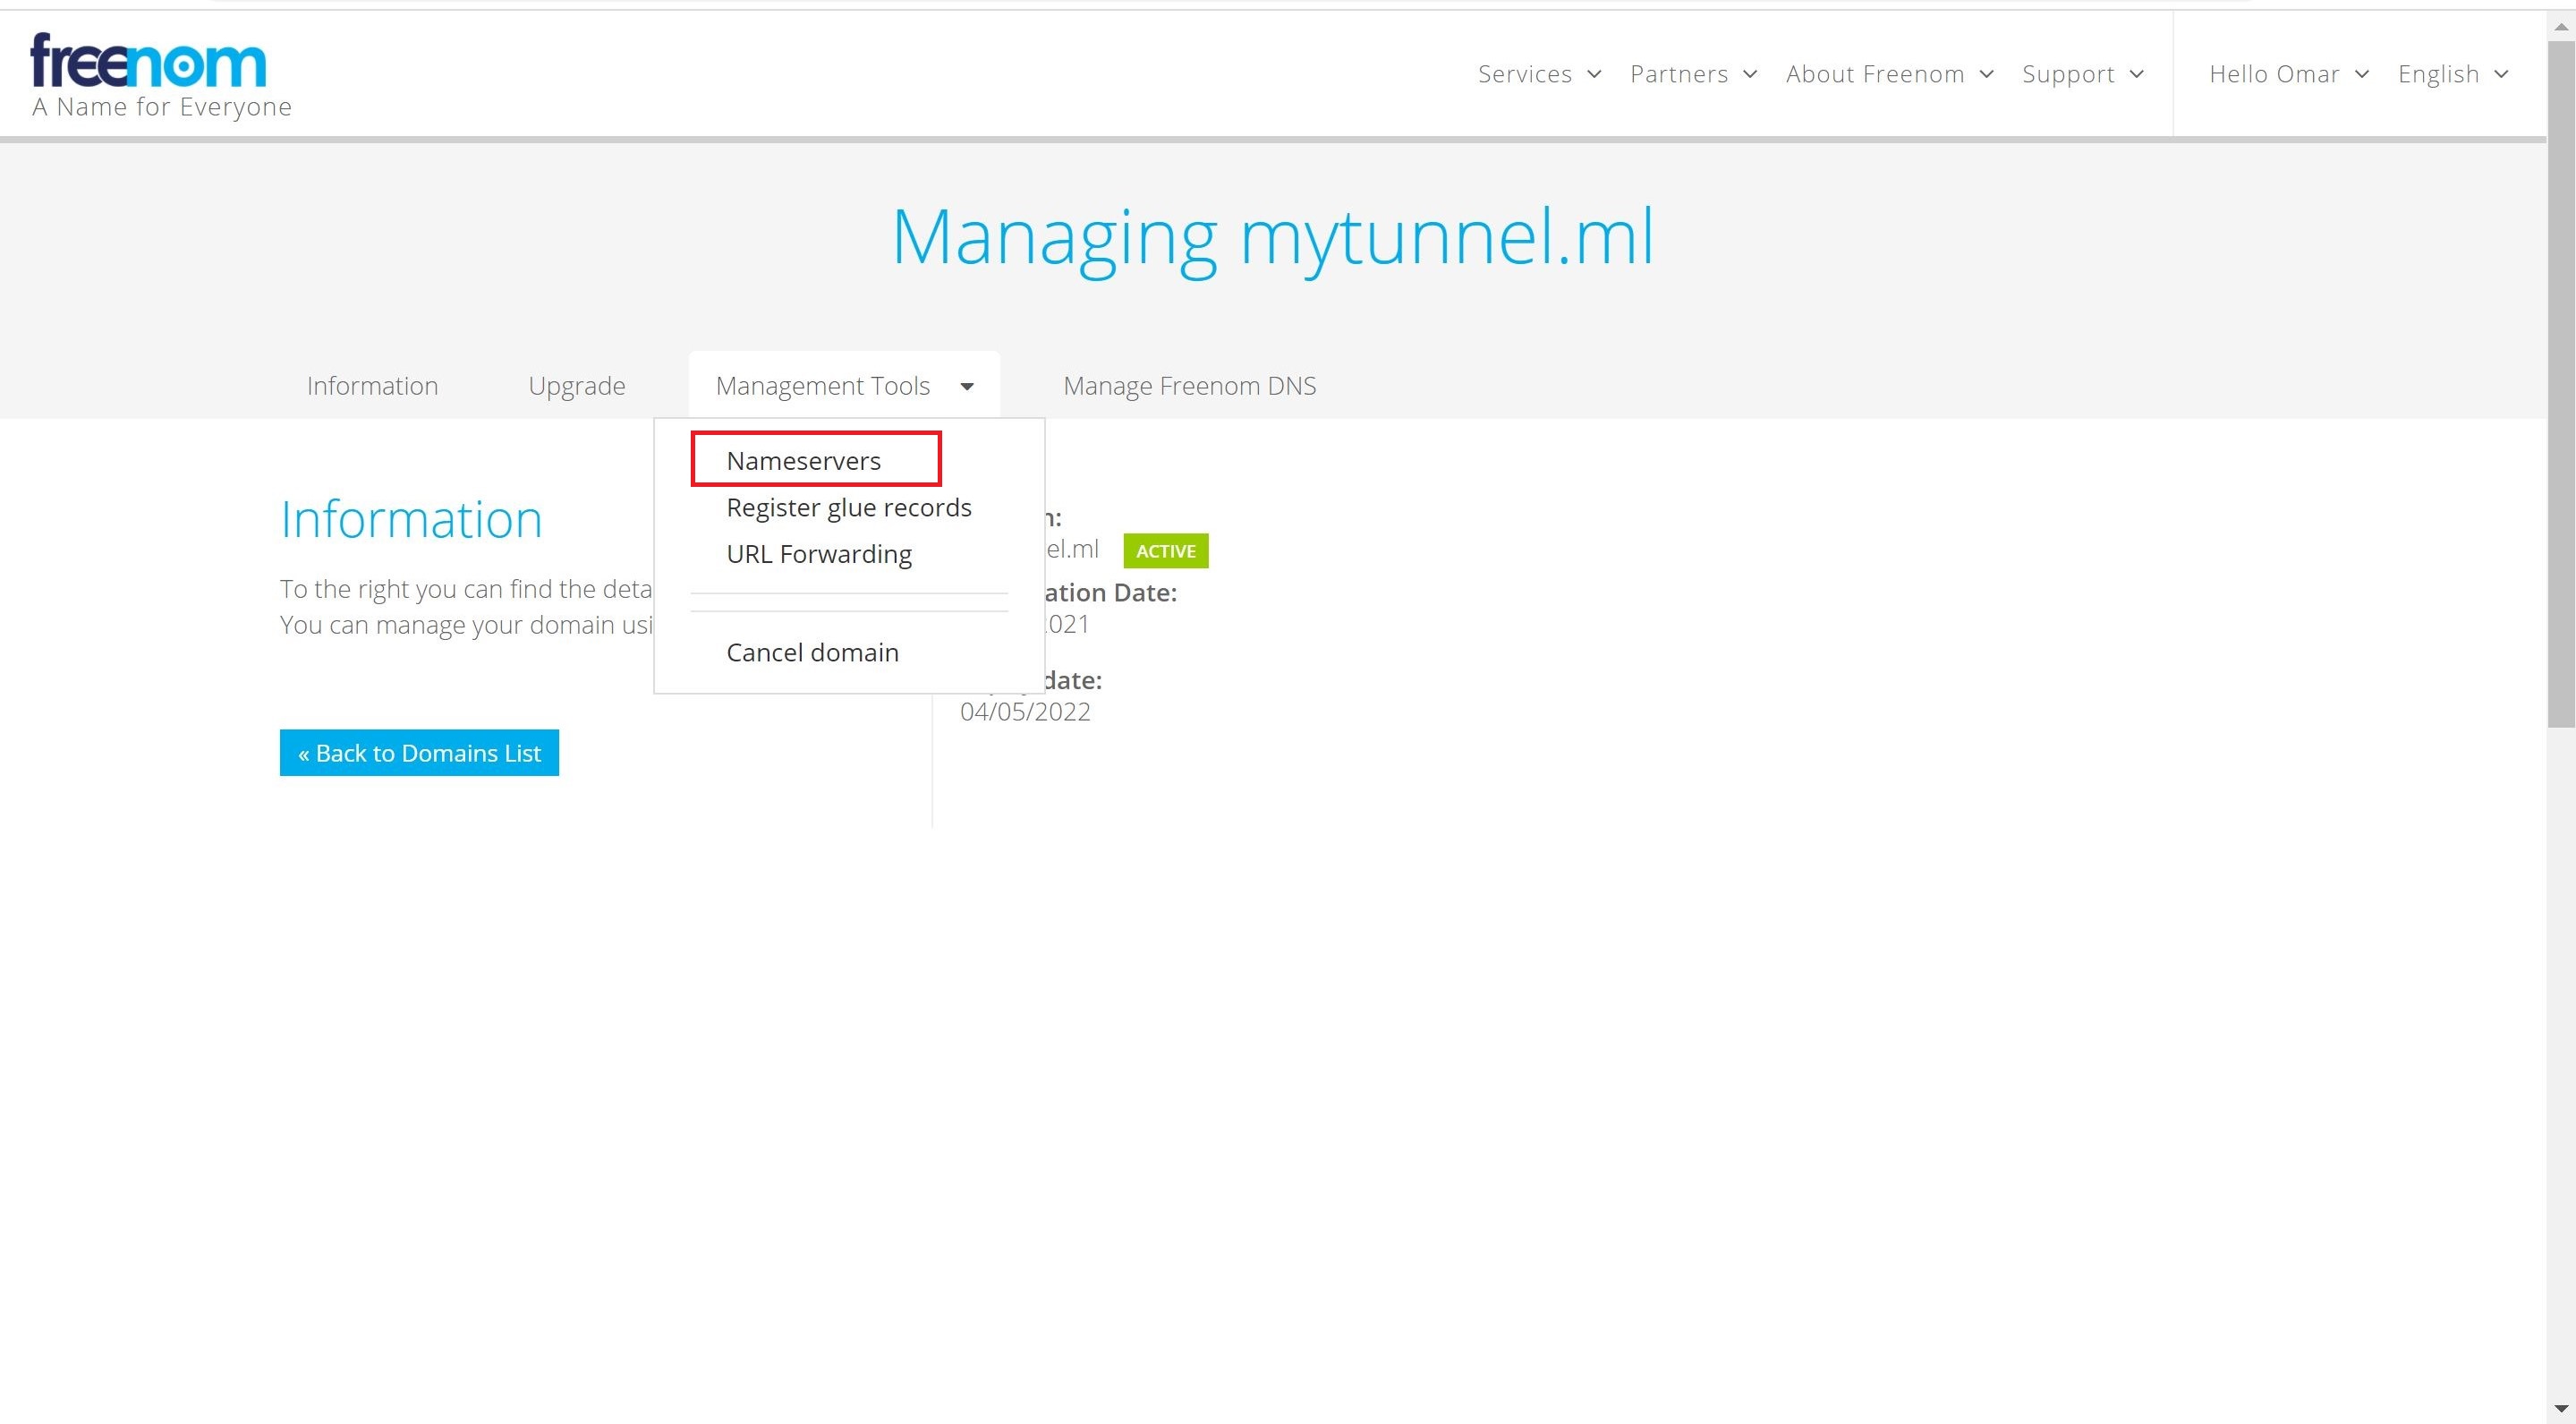Click the Information section heading
Screen dimensions: 2576x1424
(411, 520)
